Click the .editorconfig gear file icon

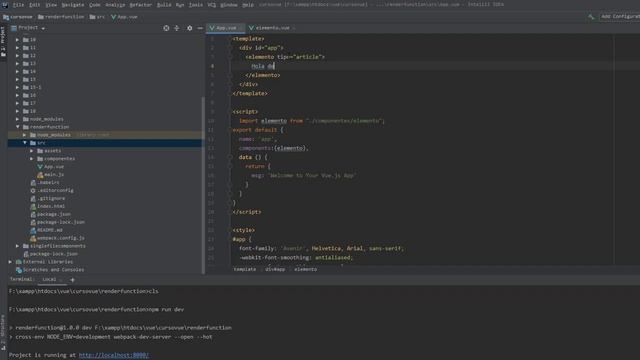click(33, 191)
